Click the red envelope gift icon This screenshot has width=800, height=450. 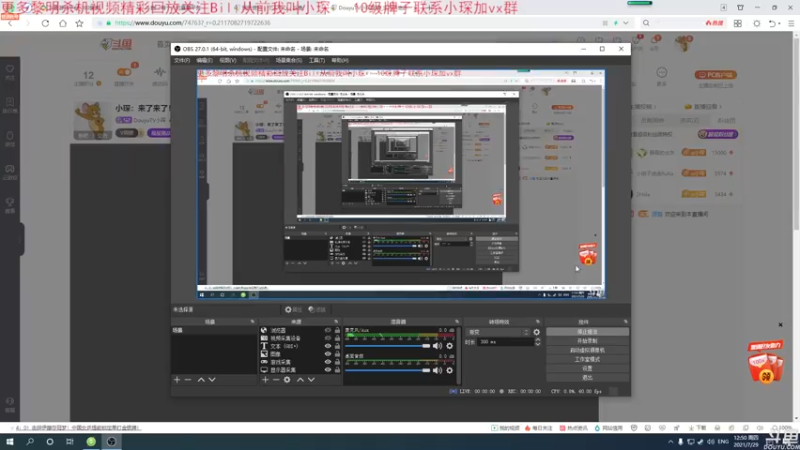(765, 363)
